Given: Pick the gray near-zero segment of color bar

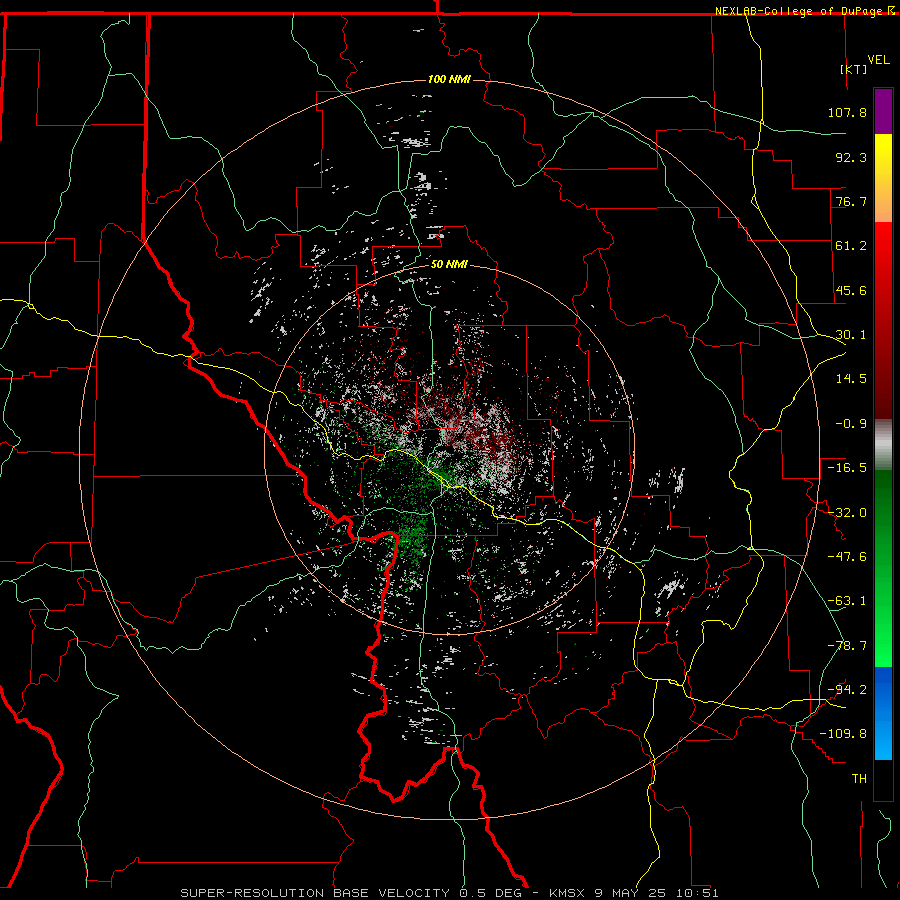Looking at the screenshot, I should coord(883,445).
